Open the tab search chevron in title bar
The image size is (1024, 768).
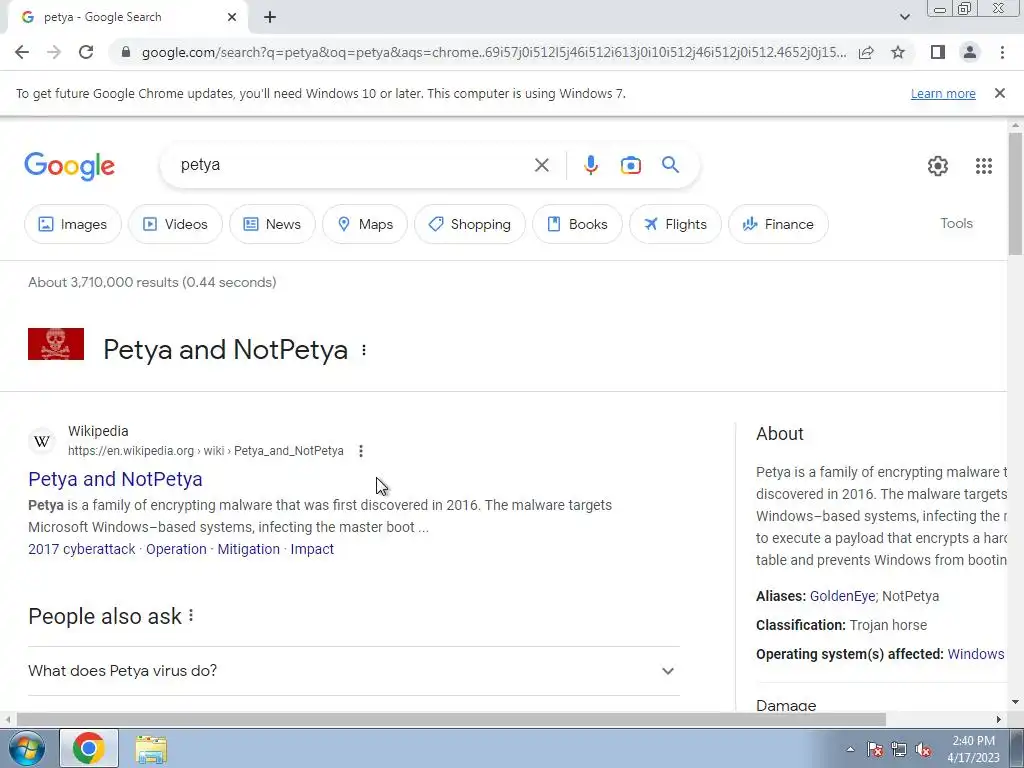(x=904, y=17)
